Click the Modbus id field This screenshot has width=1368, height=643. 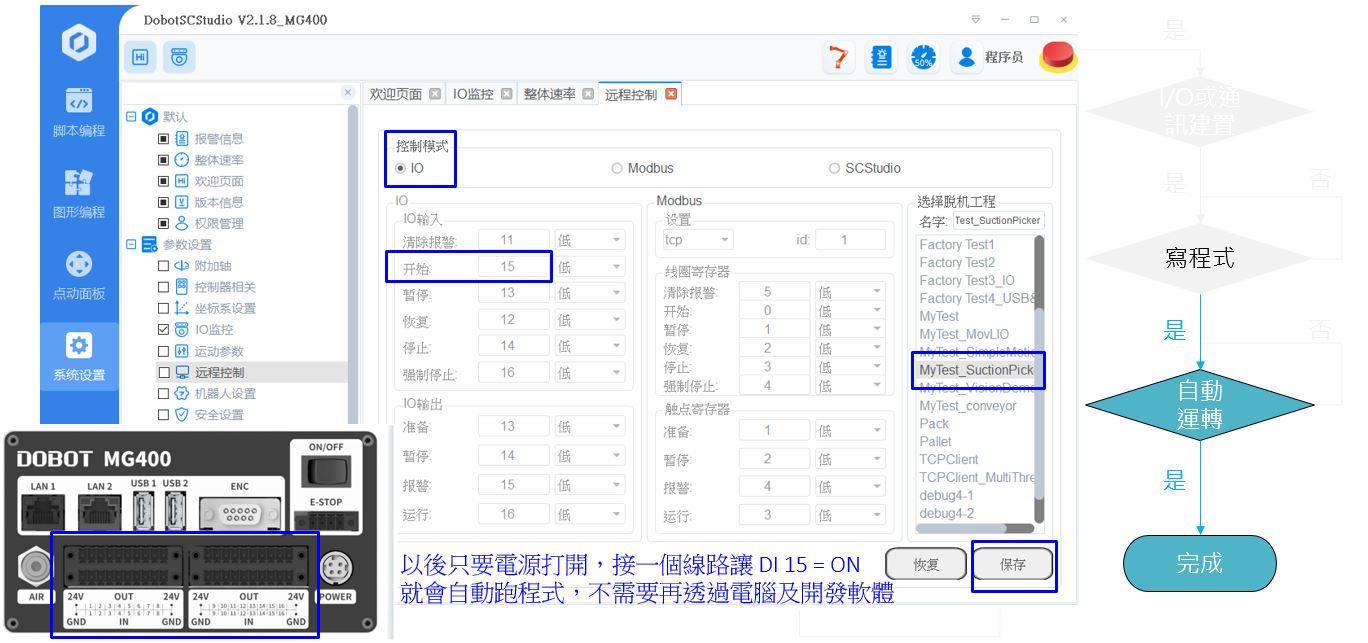(850, 240)
